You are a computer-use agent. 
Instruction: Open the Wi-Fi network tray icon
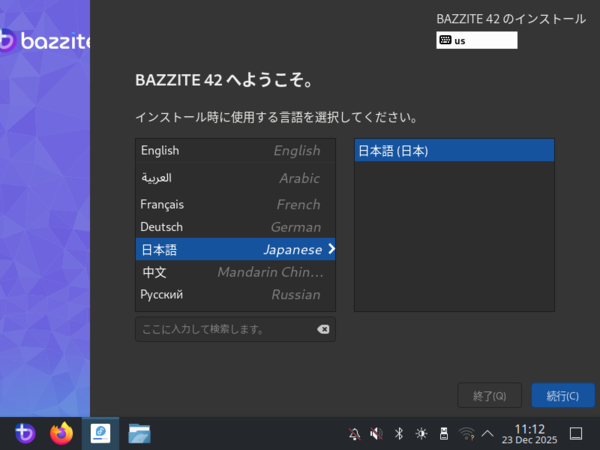click(466, 434)
